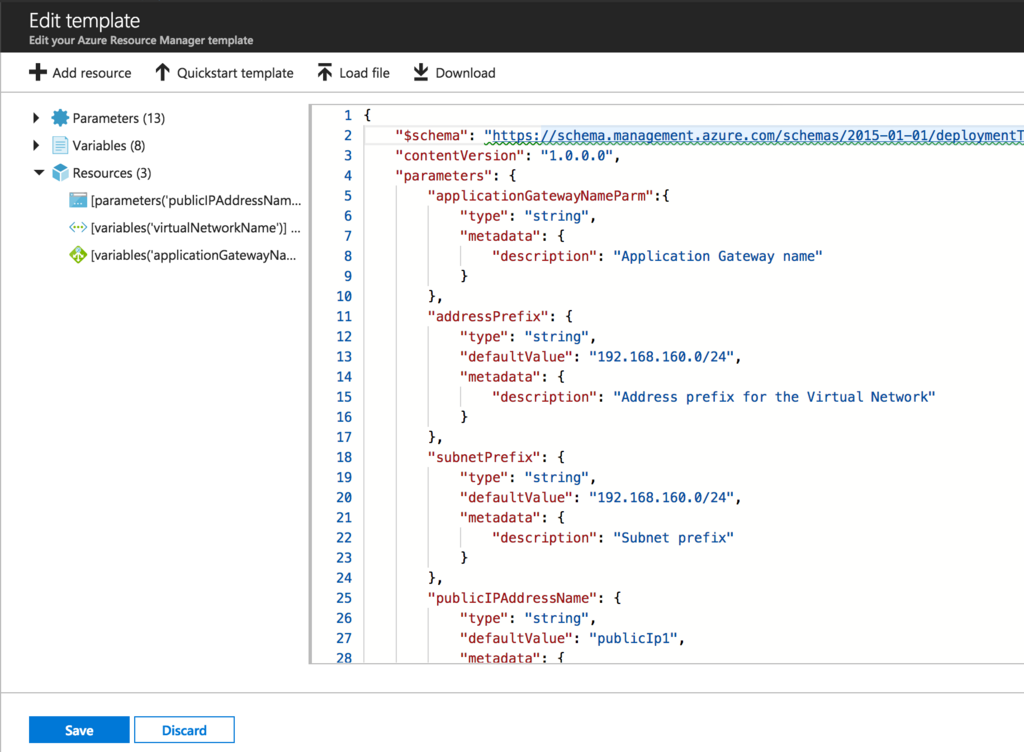Click the Variables document icon

tap(60, 146)
